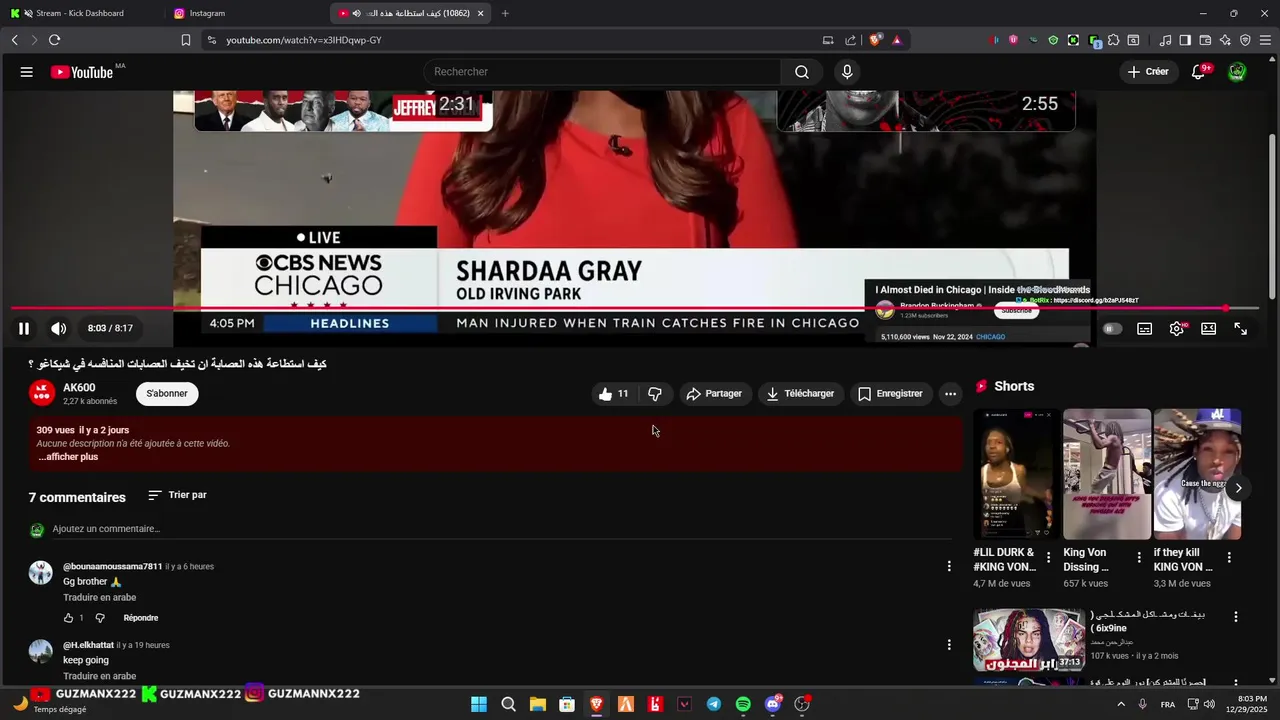Open the 6ix9ine 37:13 video thumbnail

pos(1029,640)
